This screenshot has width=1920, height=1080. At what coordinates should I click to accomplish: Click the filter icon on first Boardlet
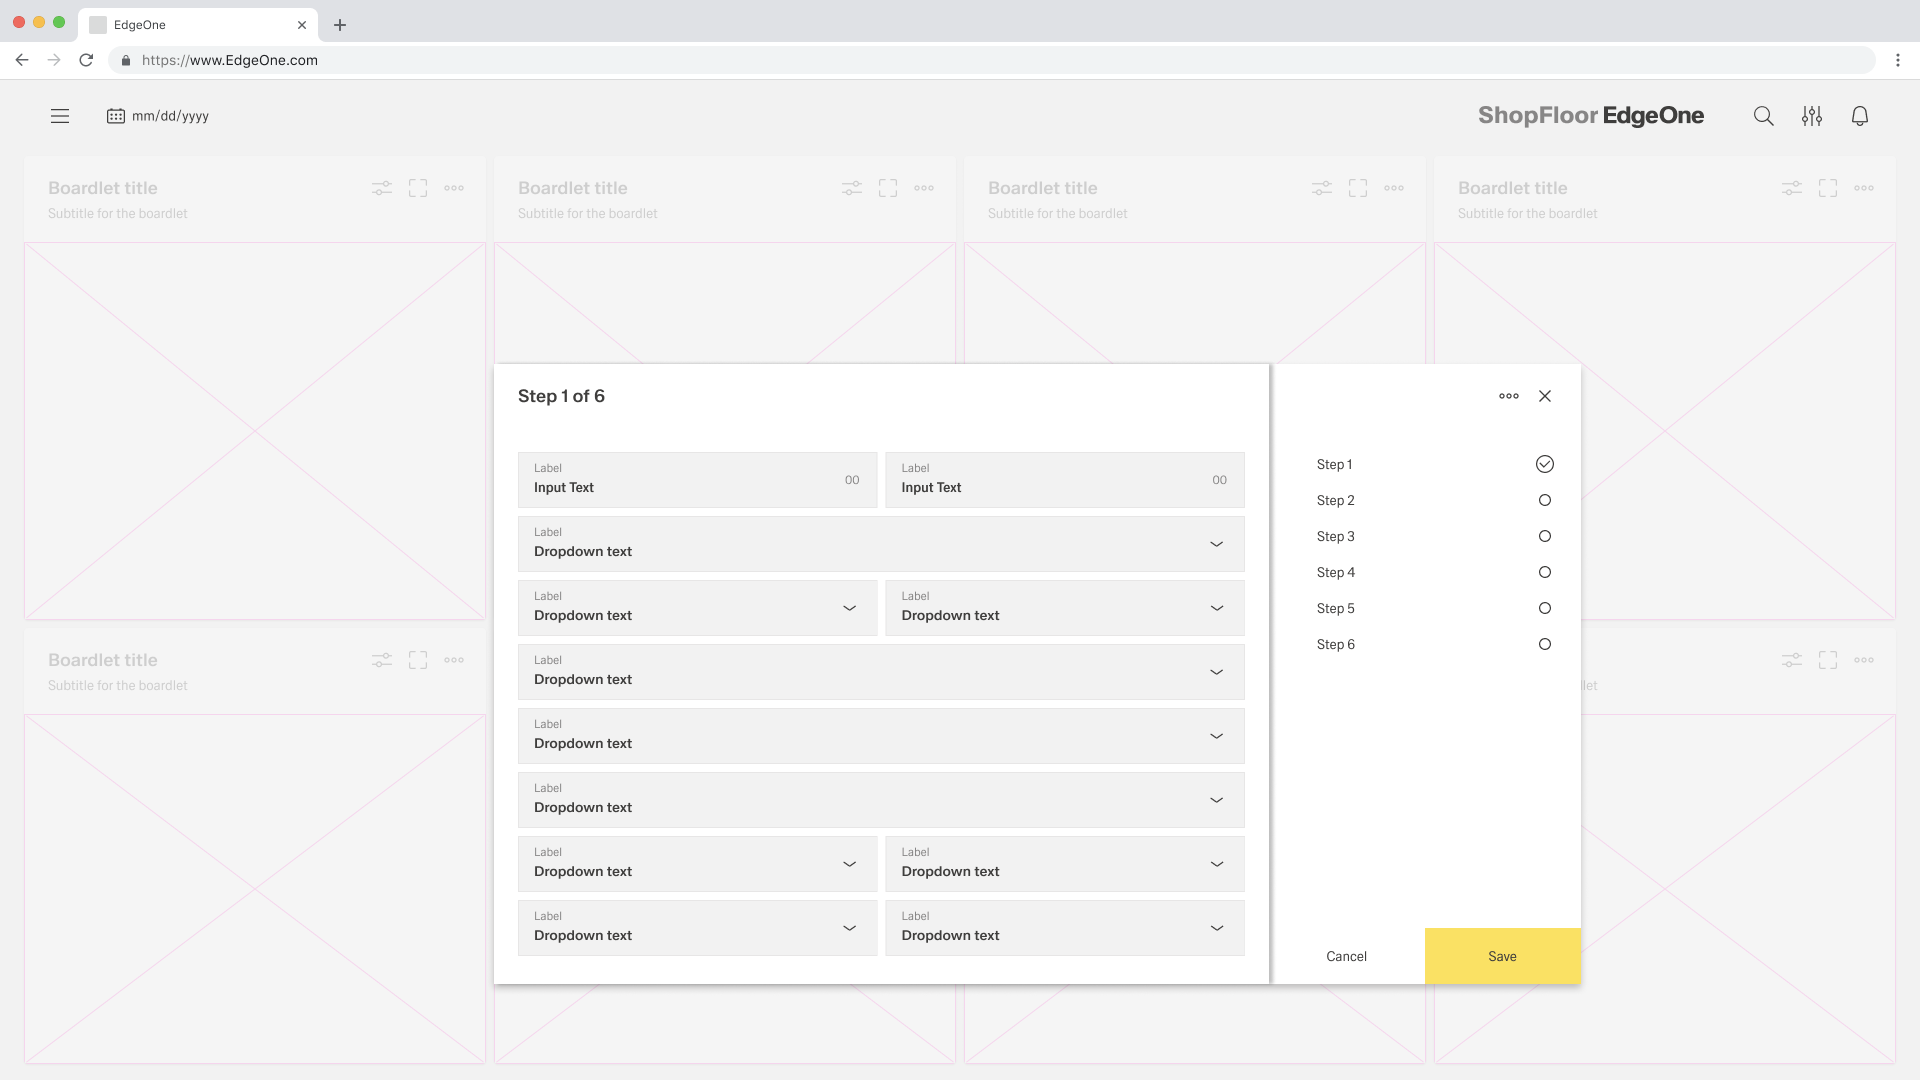(x=381, y=188)
